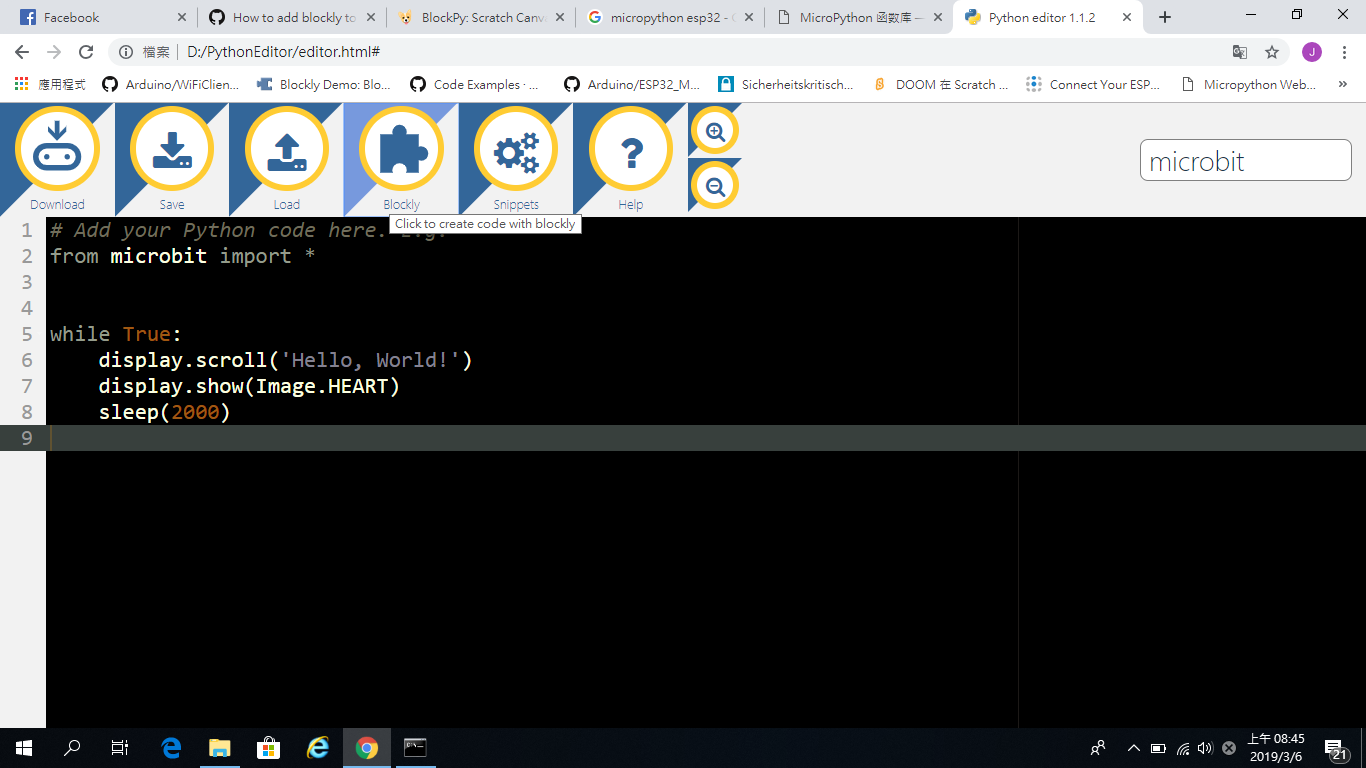Click the Blockly puzzle-piece icon
Viewport: 1366px width, 768px height.
[x=401, y=148]
